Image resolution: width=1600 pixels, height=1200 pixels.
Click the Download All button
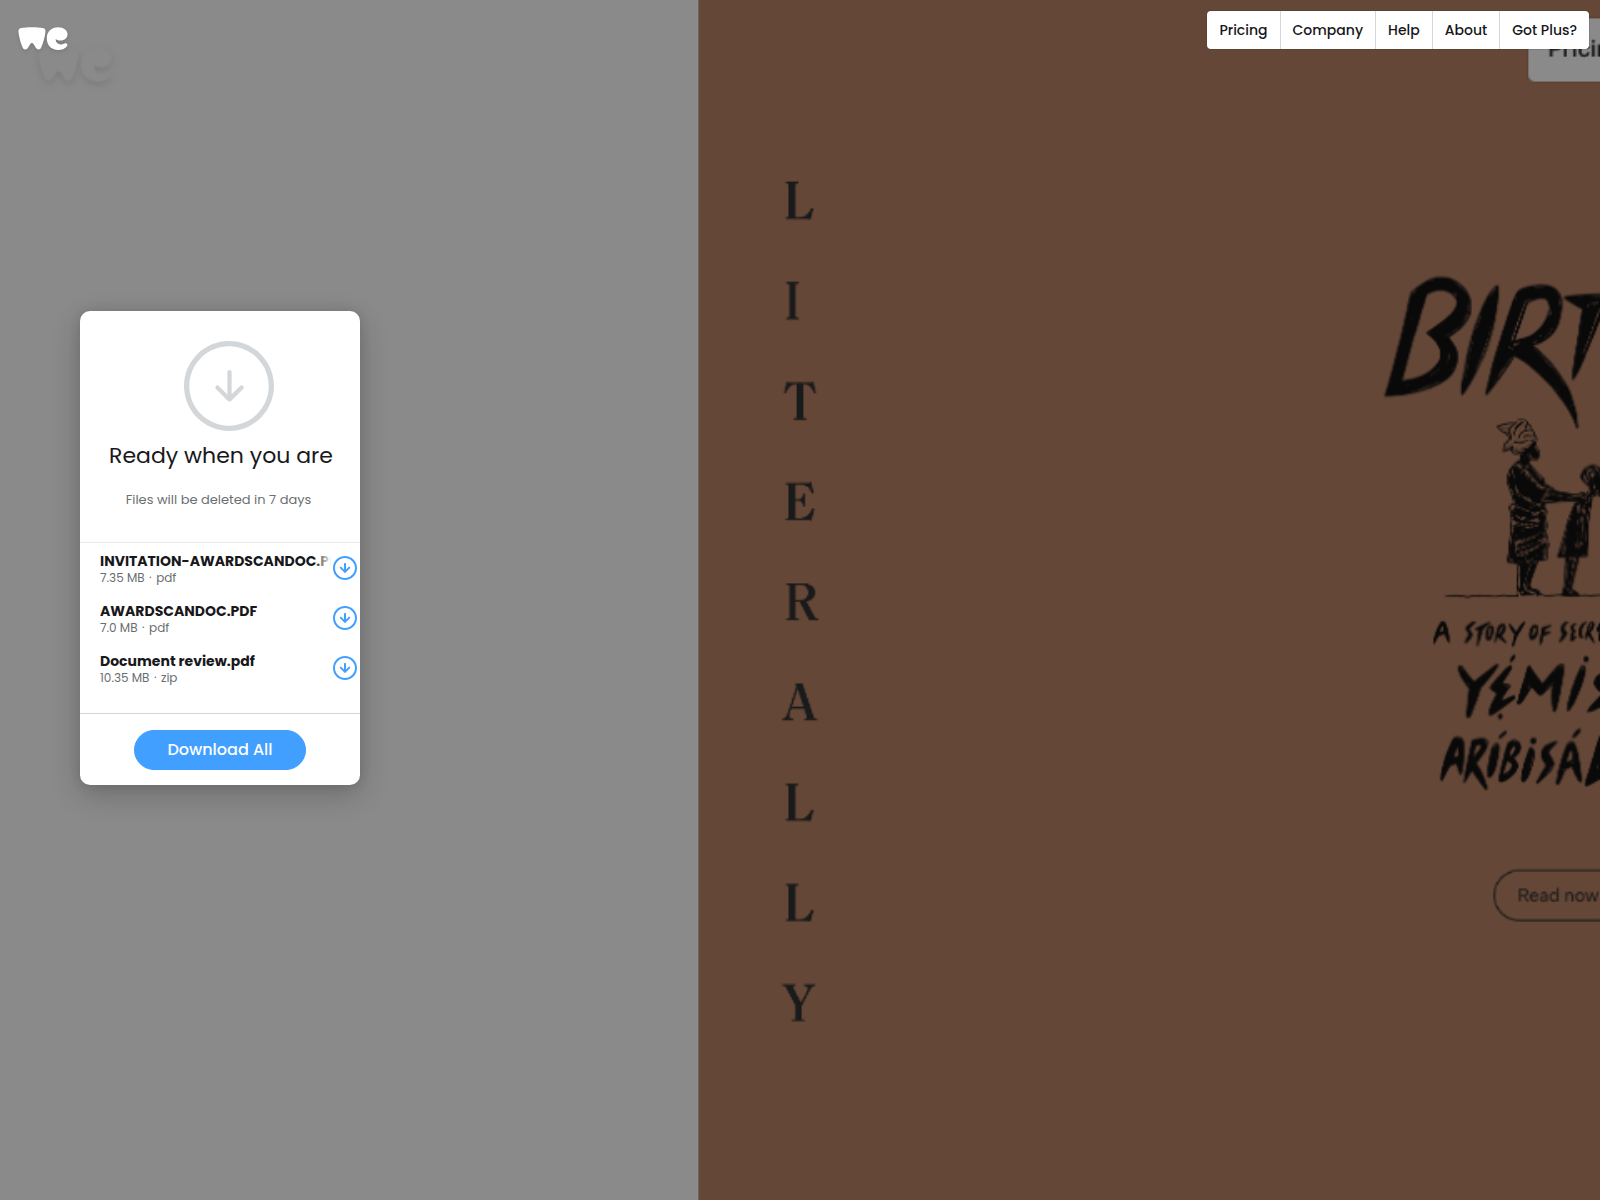[x=220, y=750]
